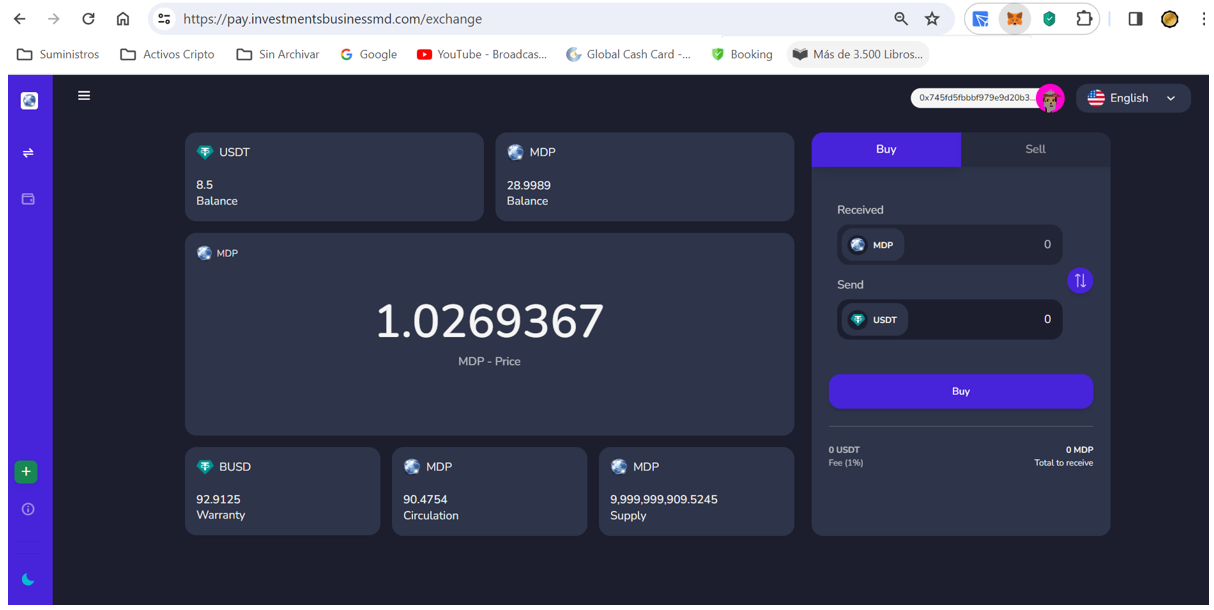Open the Activos Cripto bookmark folder
This screenshot has height=610, width=1214.
coord(167,54)
